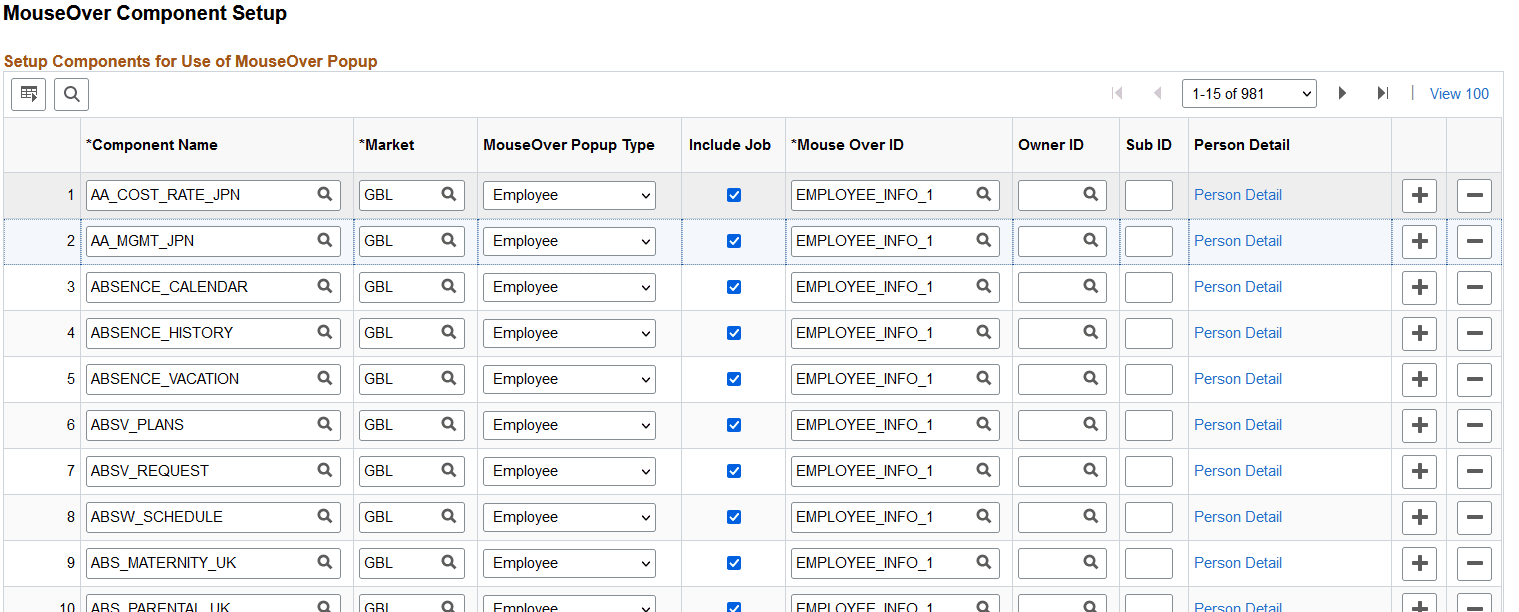Open the Mouse Over ID lookup for ABS_MATERNITY_UK
The height and width of the screenshot is (612, 1519).
[984, 563]
